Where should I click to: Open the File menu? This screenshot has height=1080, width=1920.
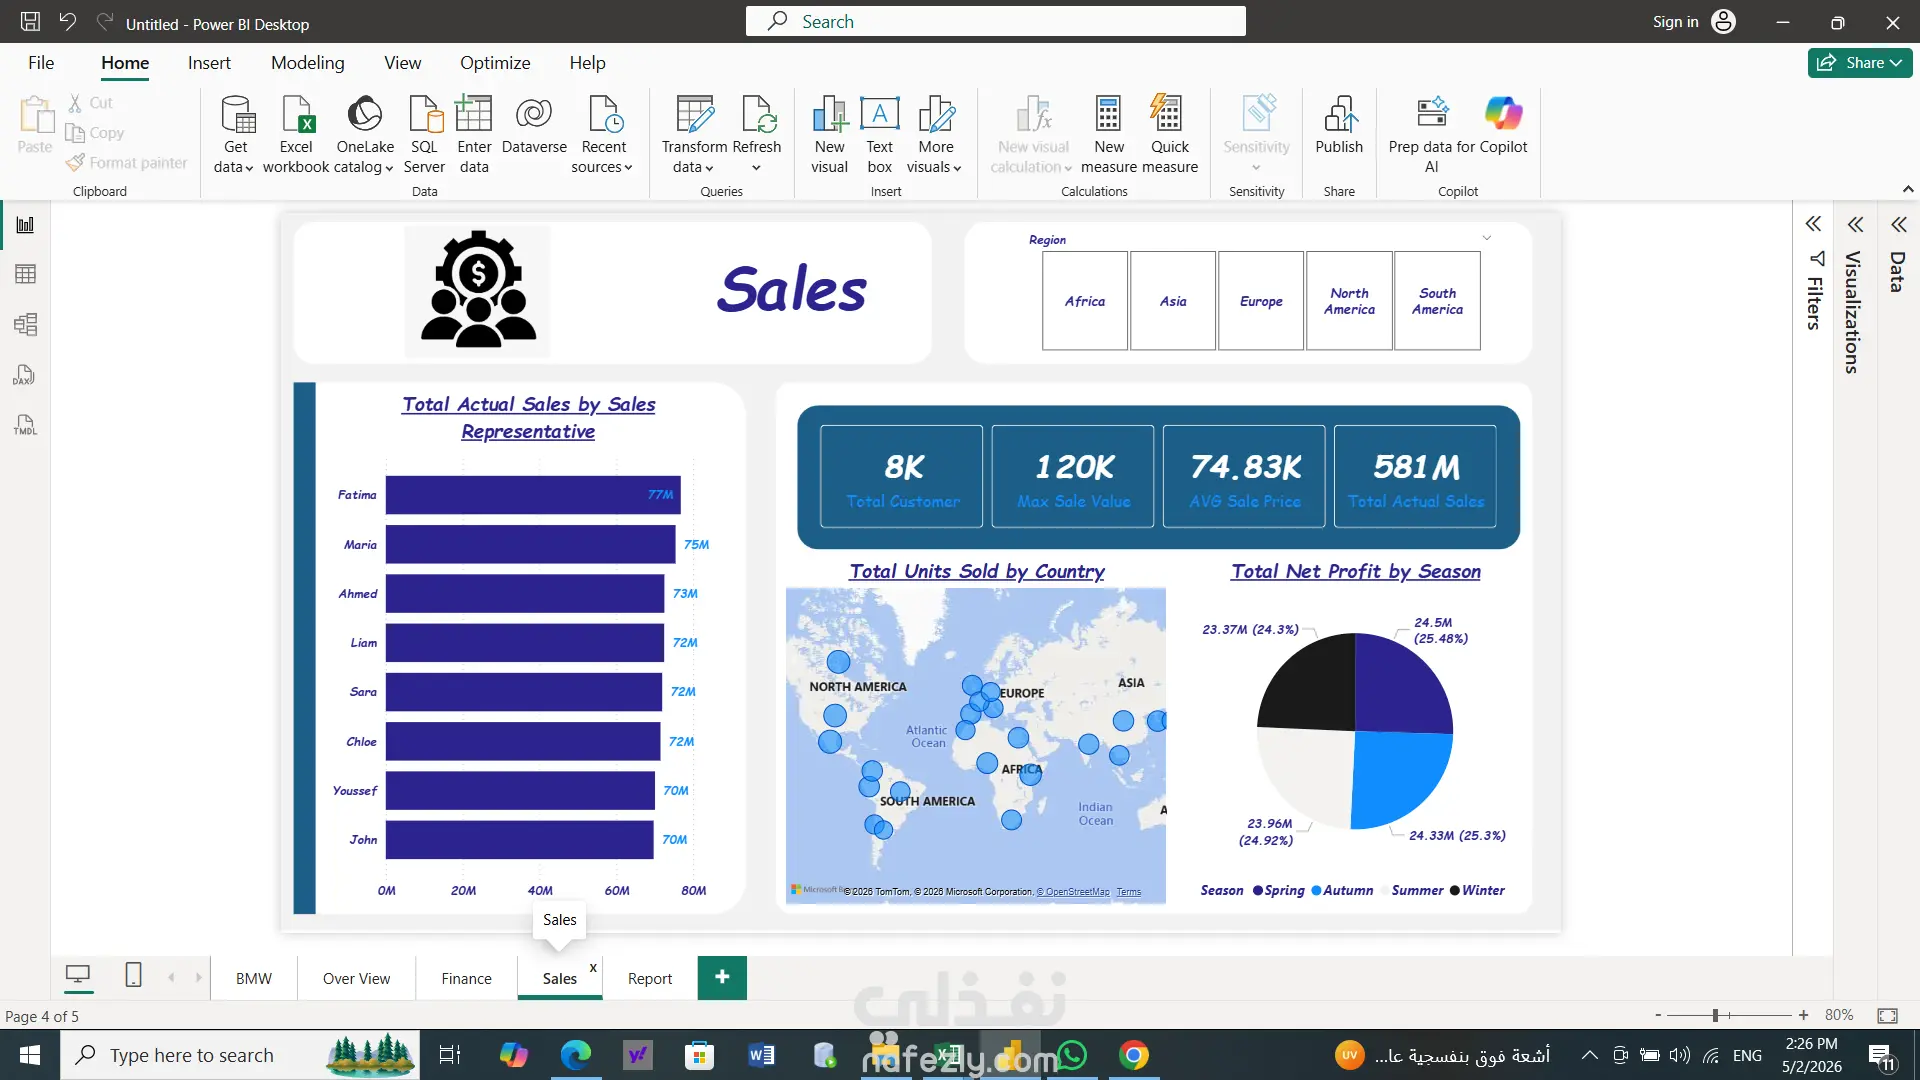pyautogui.click(x=41, y=62)
